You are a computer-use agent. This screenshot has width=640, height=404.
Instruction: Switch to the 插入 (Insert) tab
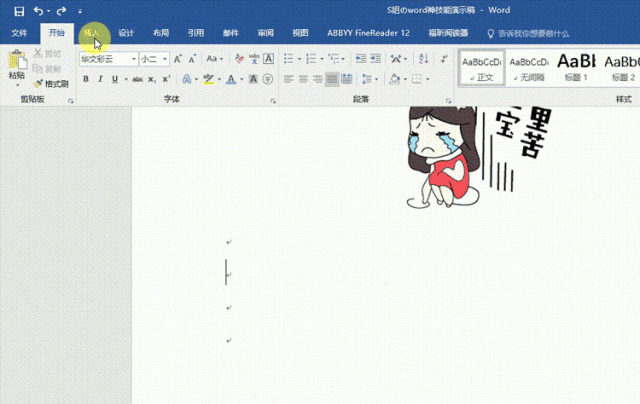[x=91, y=33]
